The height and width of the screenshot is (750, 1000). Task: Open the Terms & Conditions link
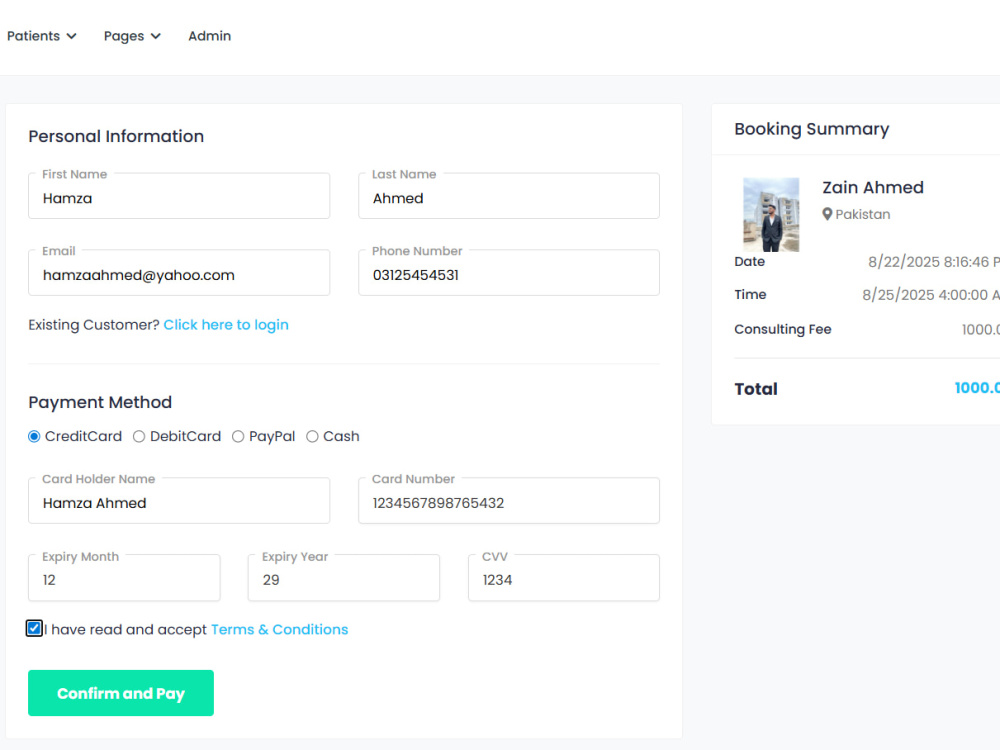(x=279, y=629)
